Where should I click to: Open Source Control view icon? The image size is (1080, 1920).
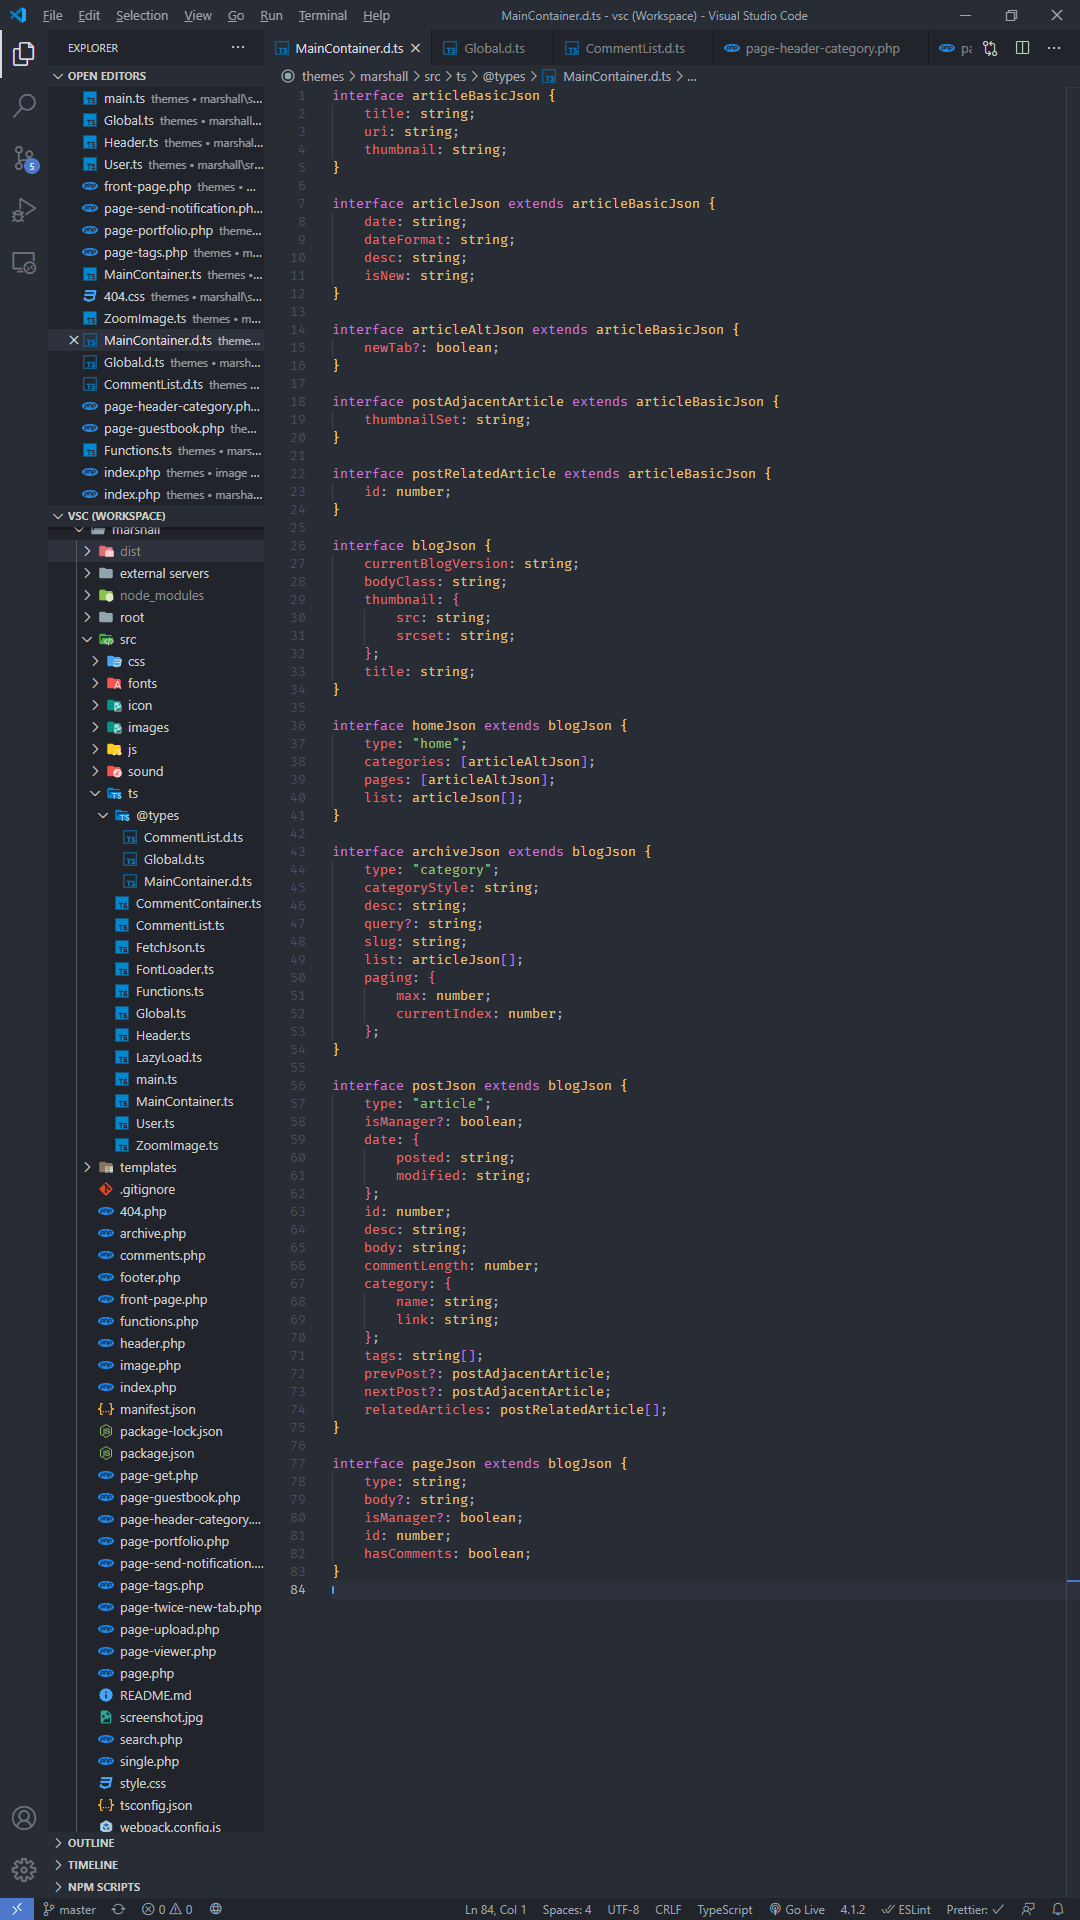(24, 158)
